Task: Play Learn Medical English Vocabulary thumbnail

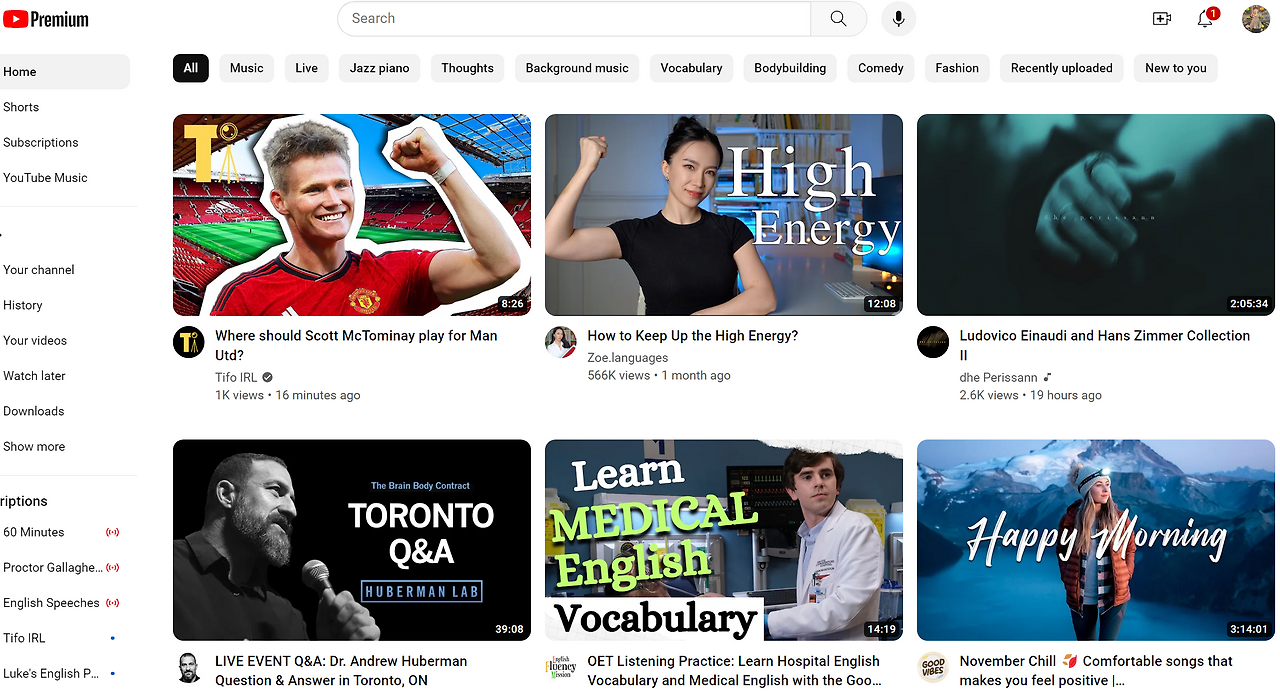Action: coord(724,540)
